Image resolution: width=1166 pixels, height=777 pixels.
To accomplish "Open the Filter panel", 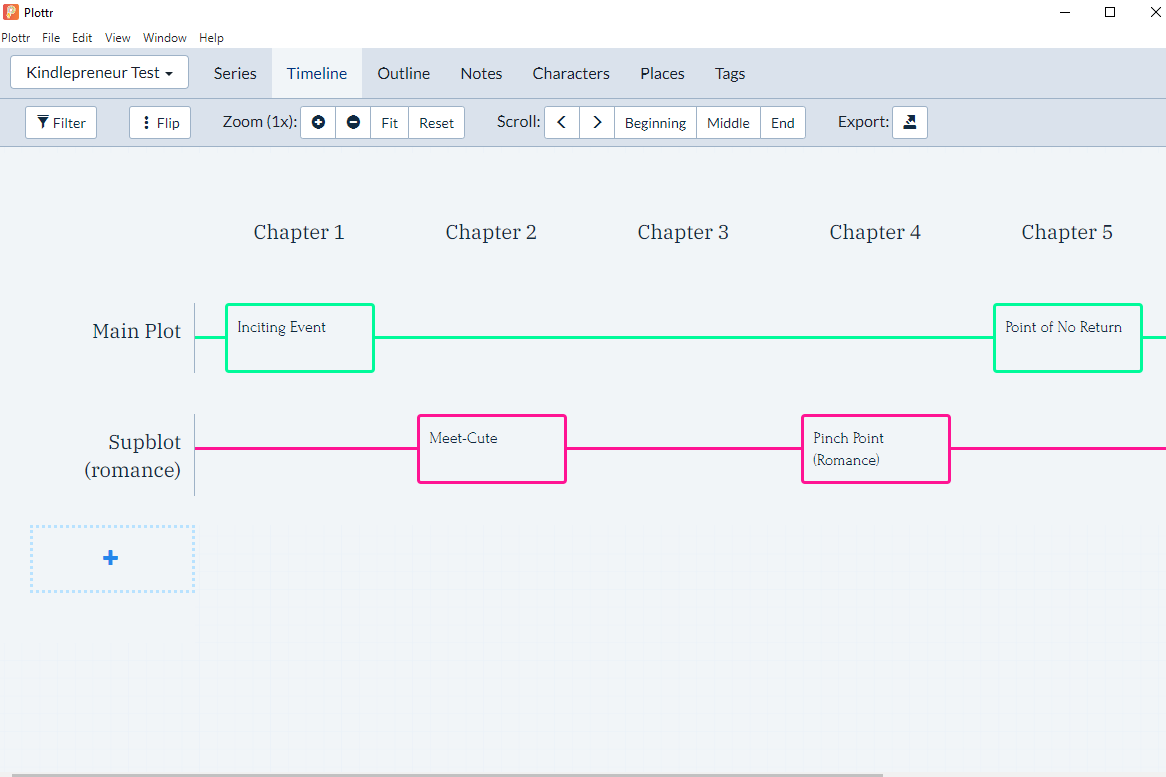I will [x=60, y=122].
